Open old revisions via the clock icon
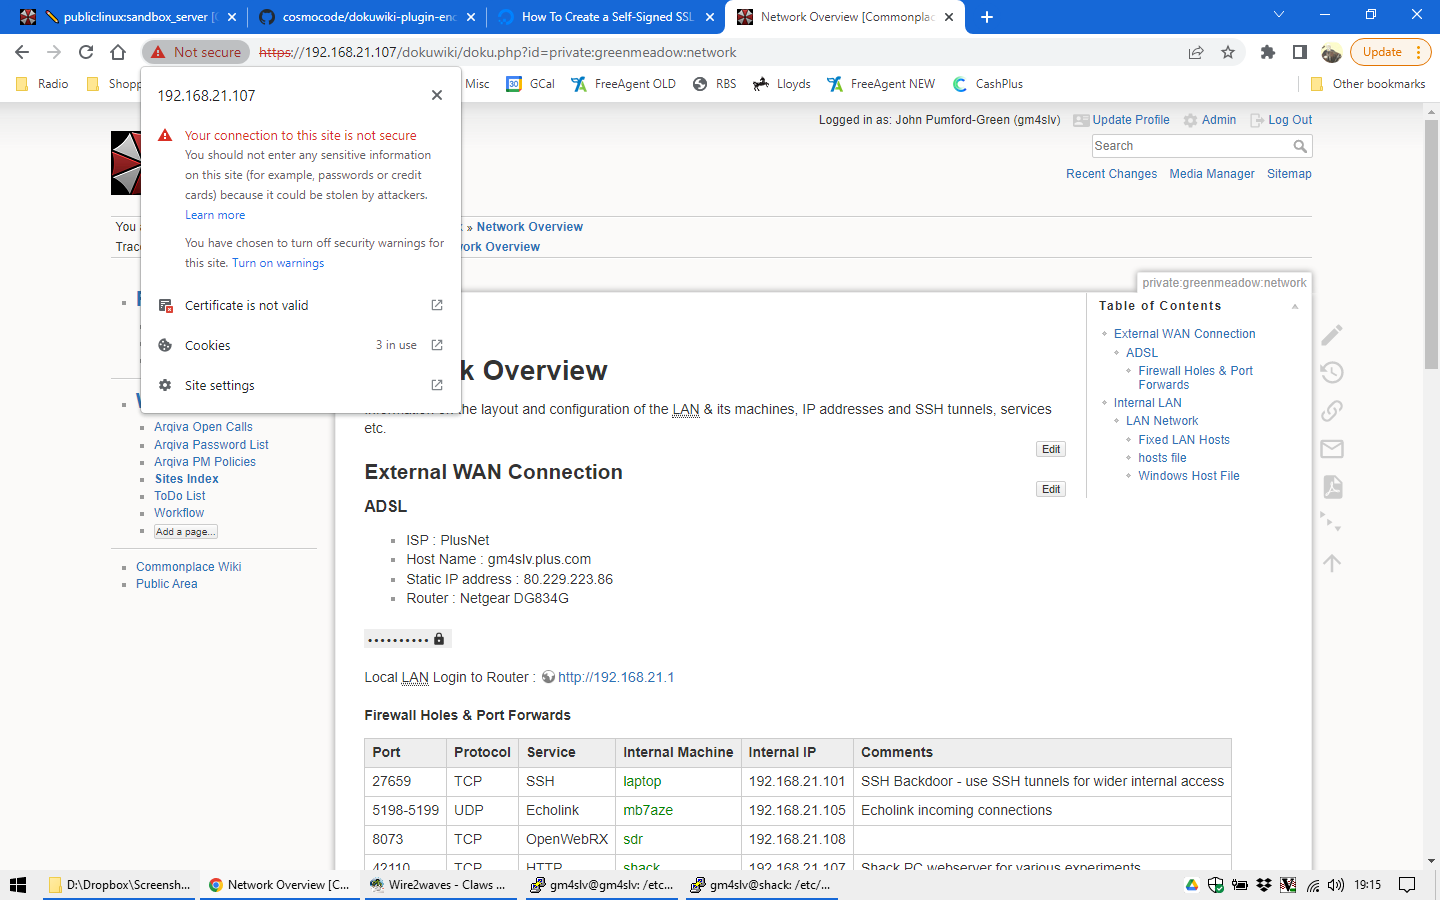 coord(1331,372)
